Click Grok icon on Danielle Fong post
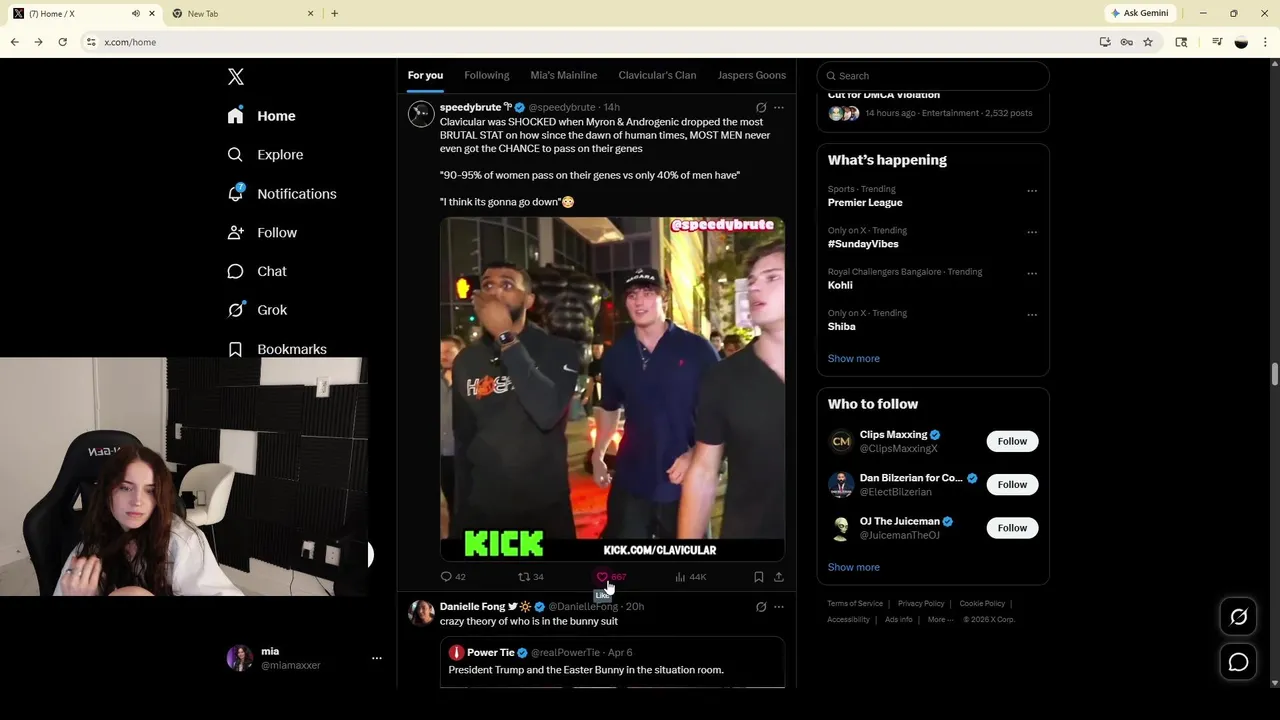 (761, 607)
